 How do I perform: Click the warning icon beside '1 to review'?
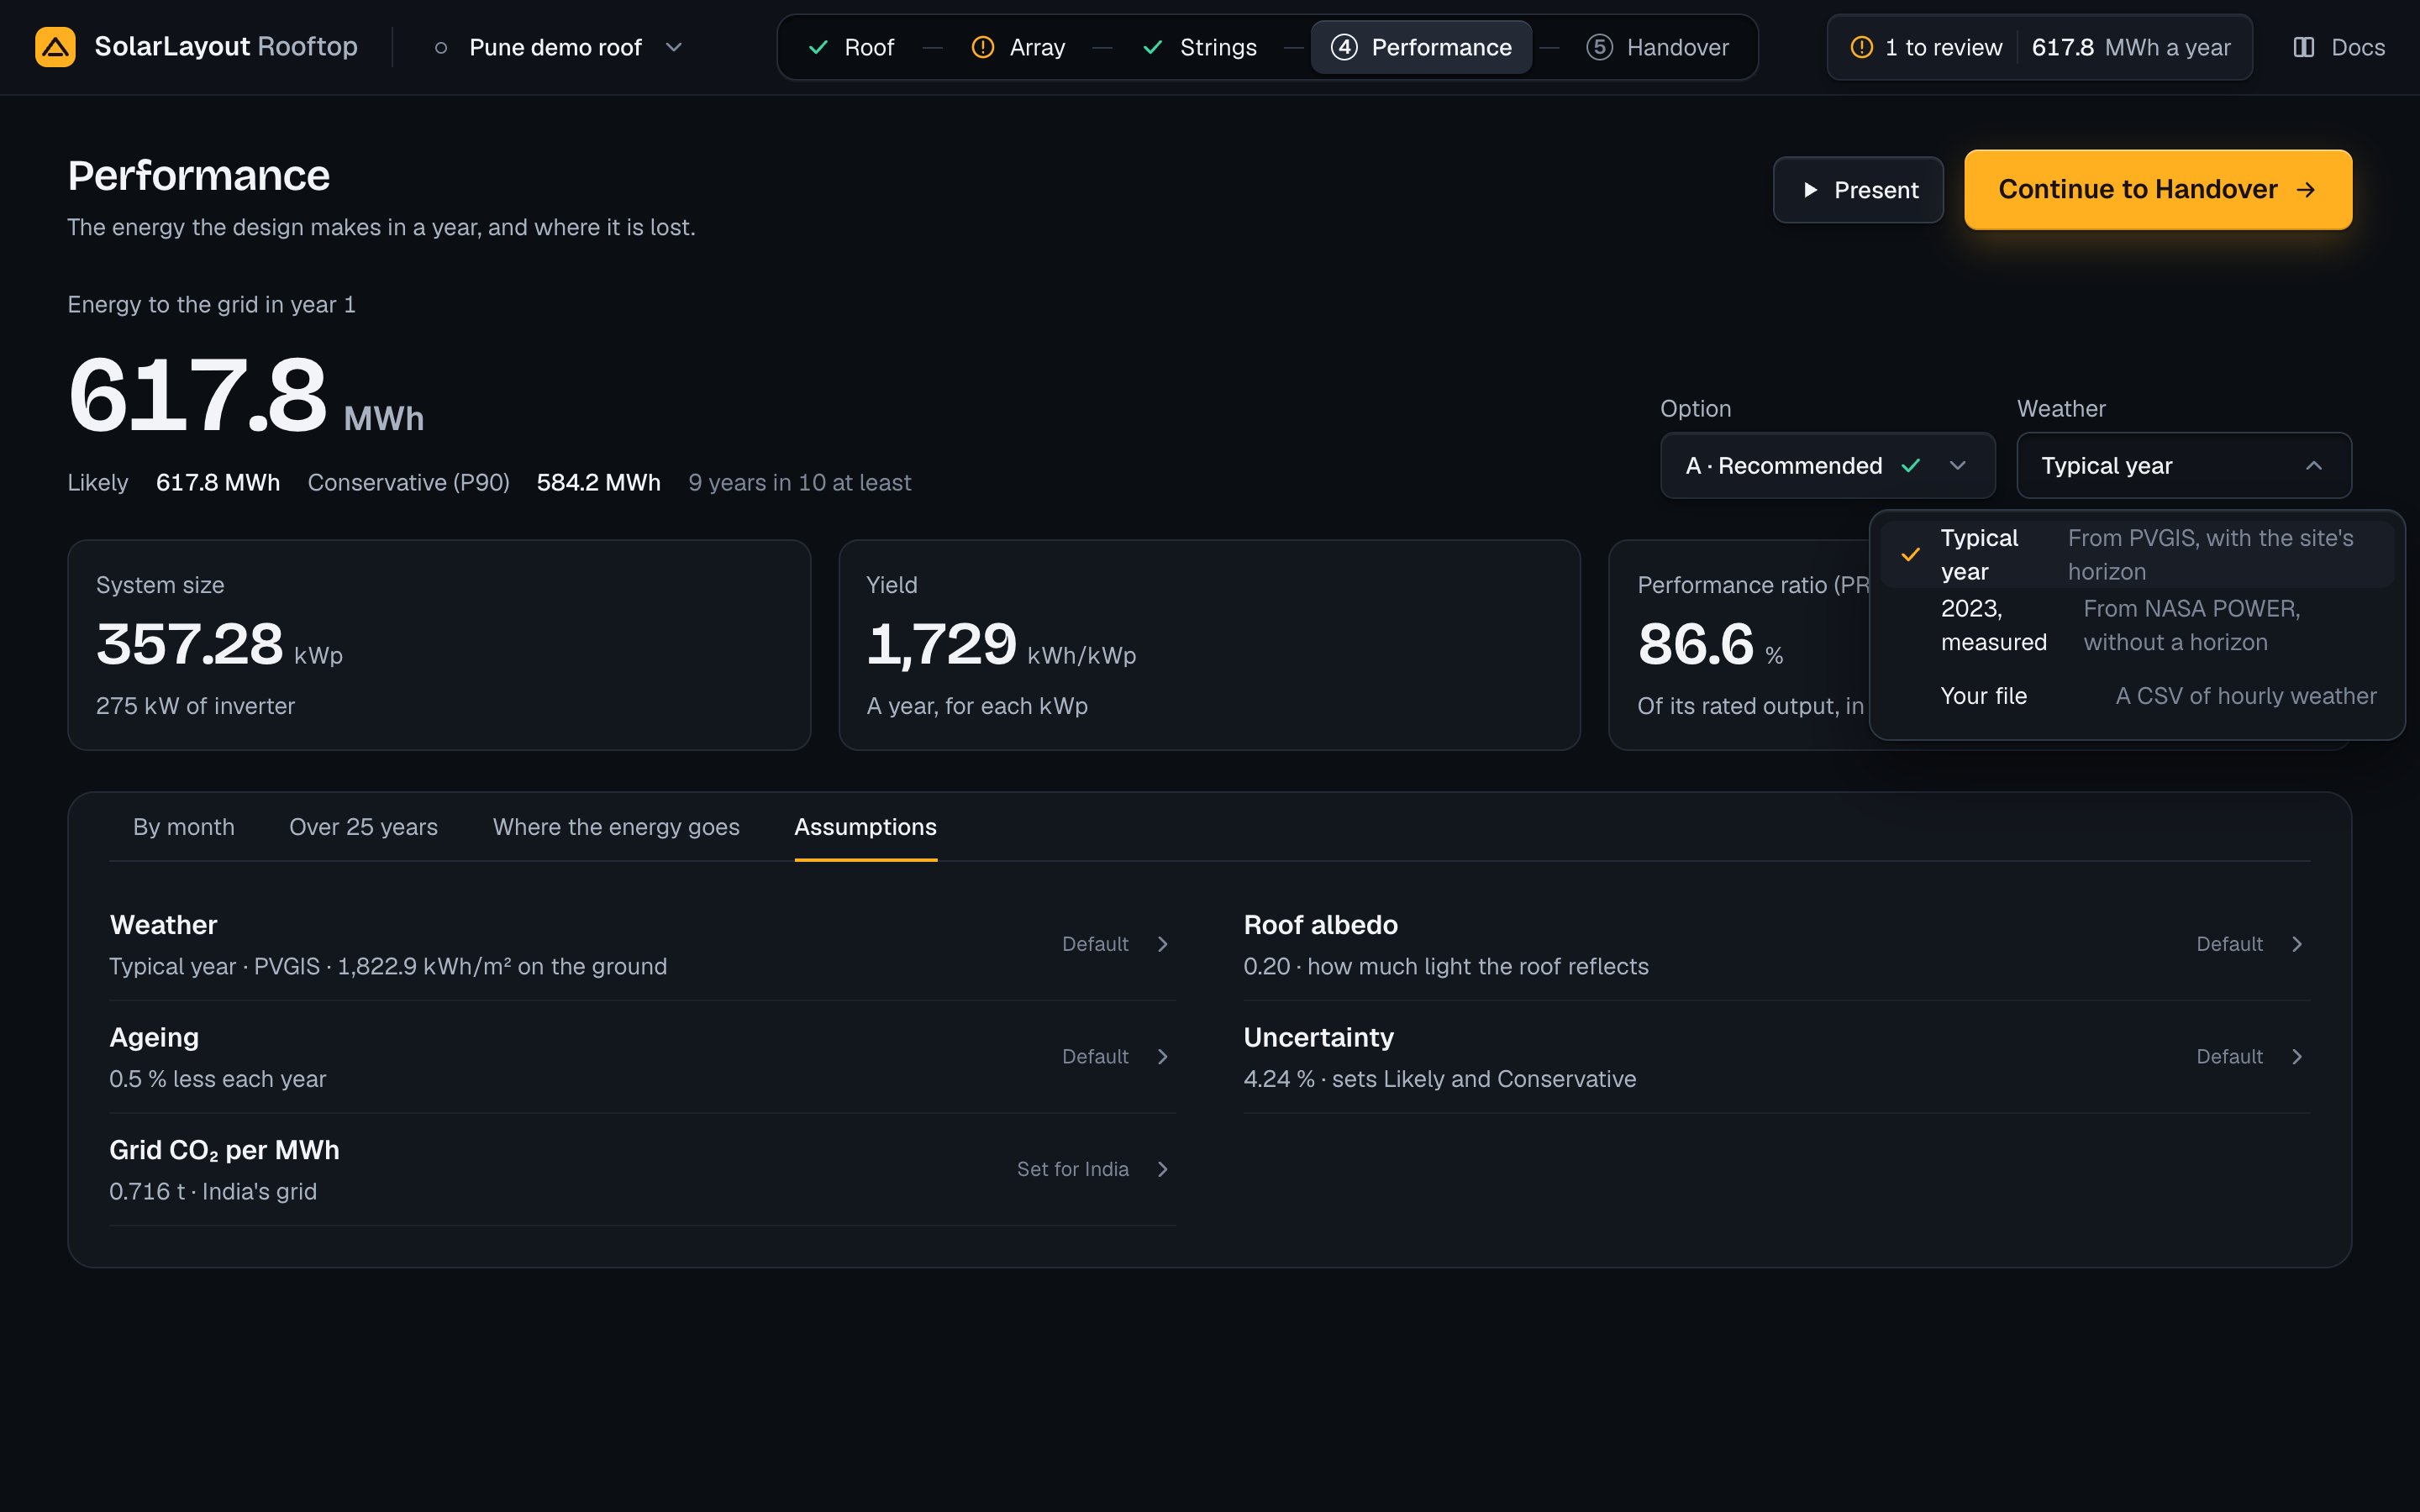pos(1861,47)
